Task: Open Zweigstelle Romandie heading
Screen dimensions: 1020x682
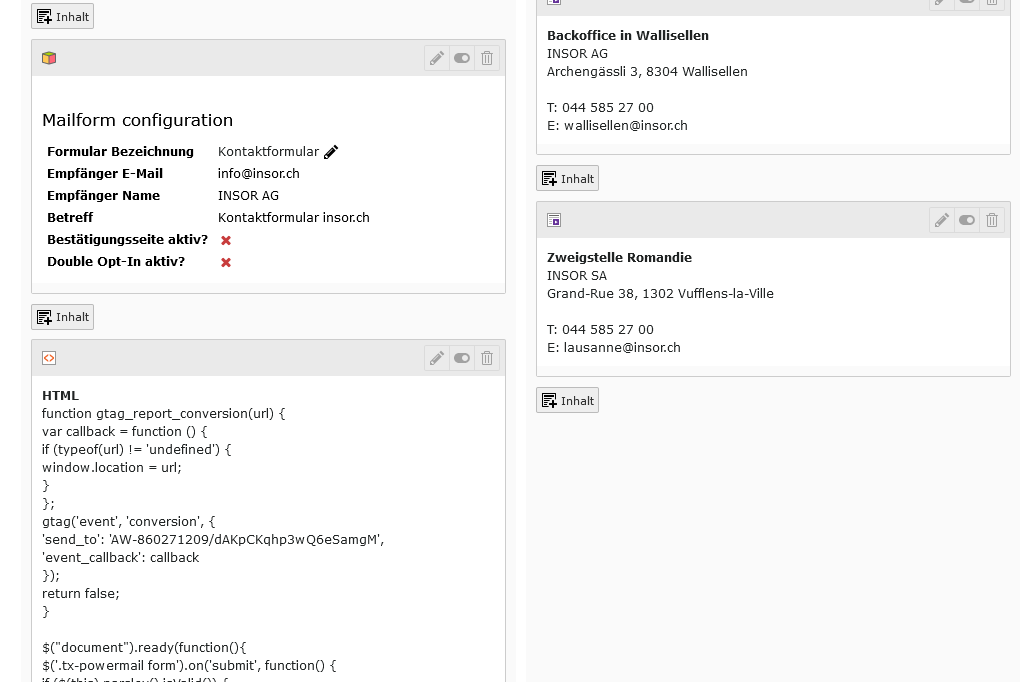Action: 619,258
